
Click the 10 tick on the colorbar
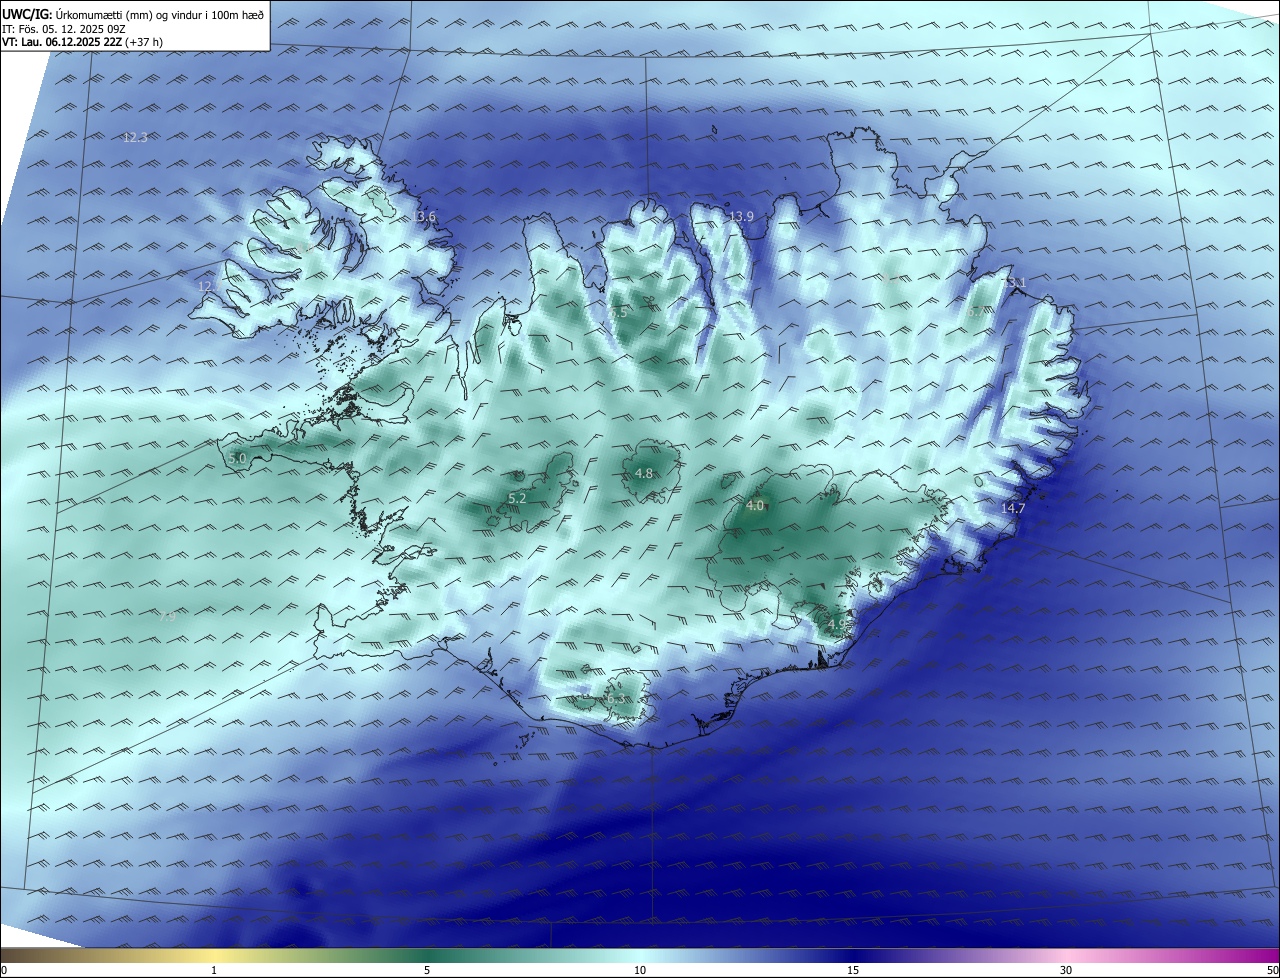(640, 970)
